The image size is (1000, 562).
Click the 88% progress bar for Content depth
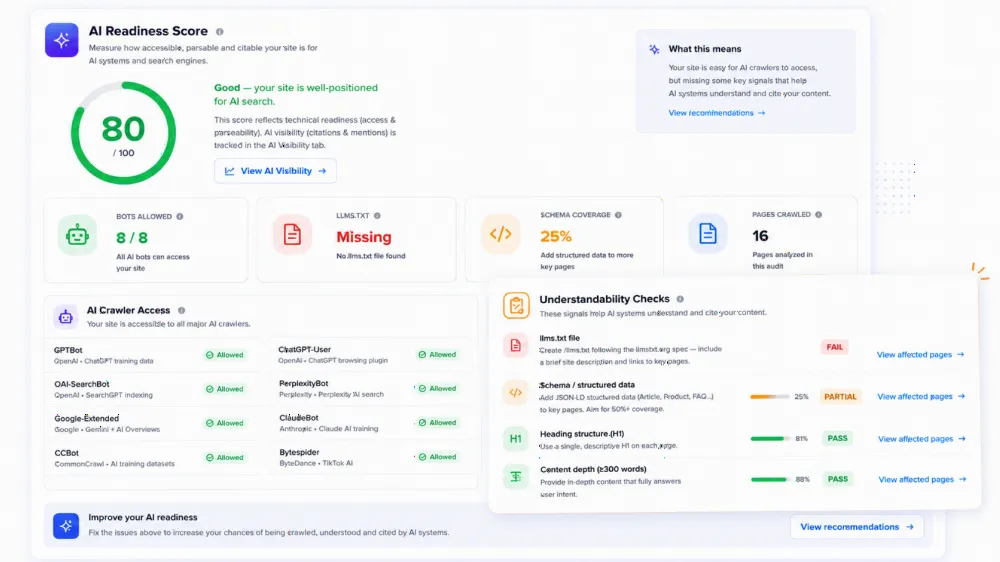click(770, 479)
